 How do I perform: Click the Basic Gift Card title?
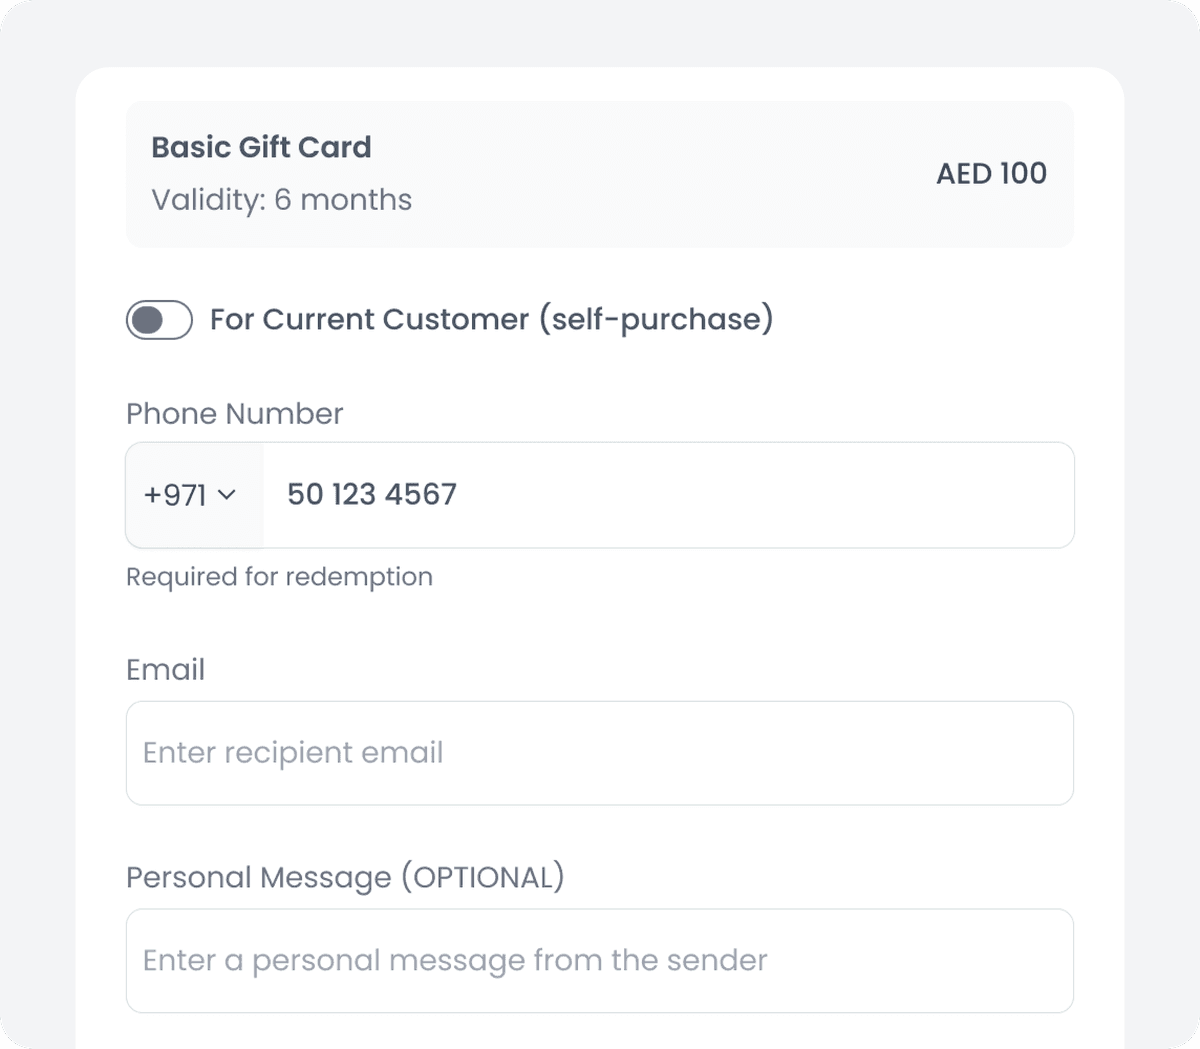point(261,146)
